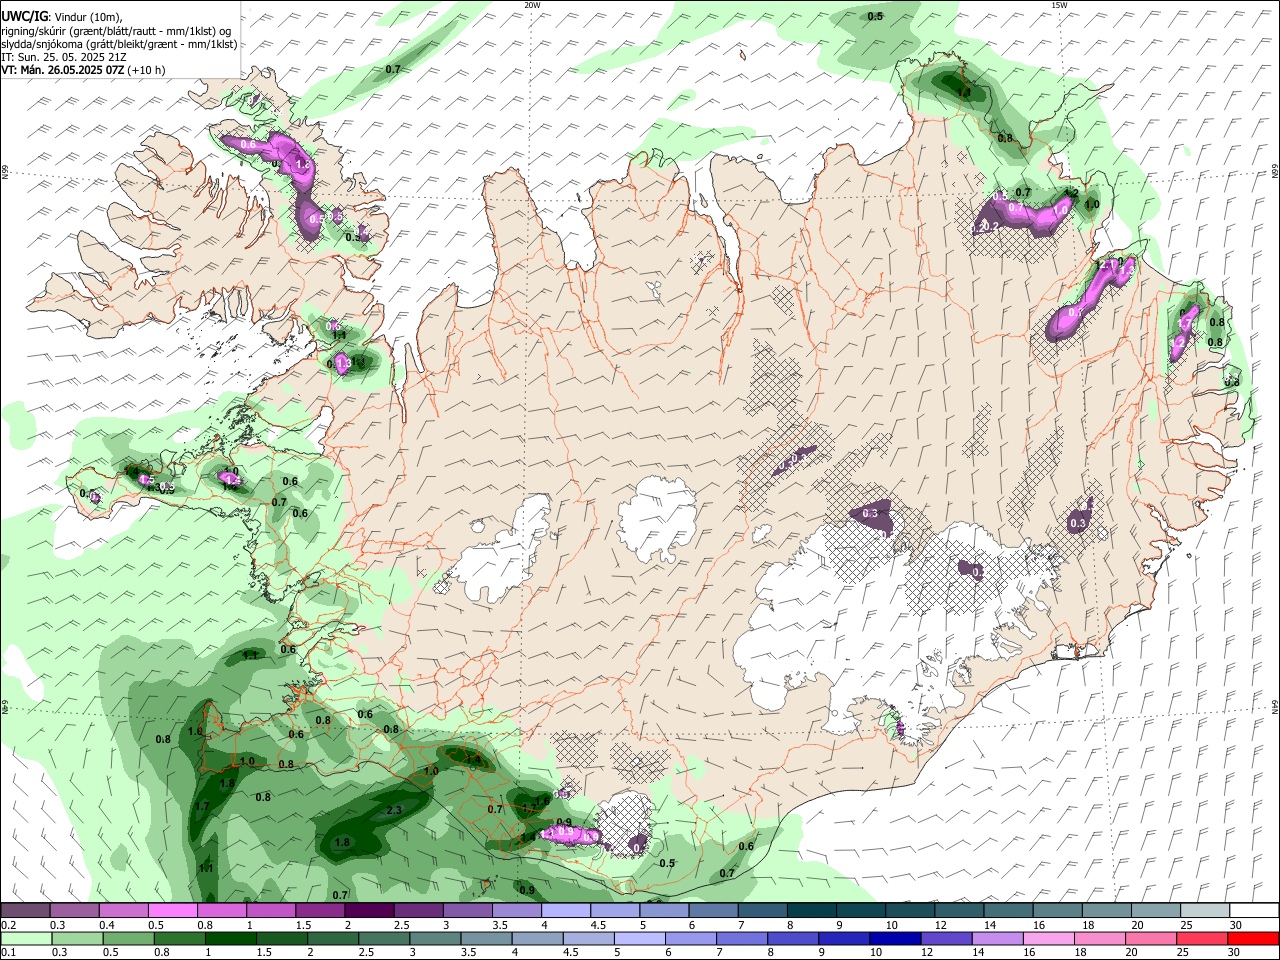Click the '1.7' rainfall value on the map

pyautogui.click(x=202, y=806)
